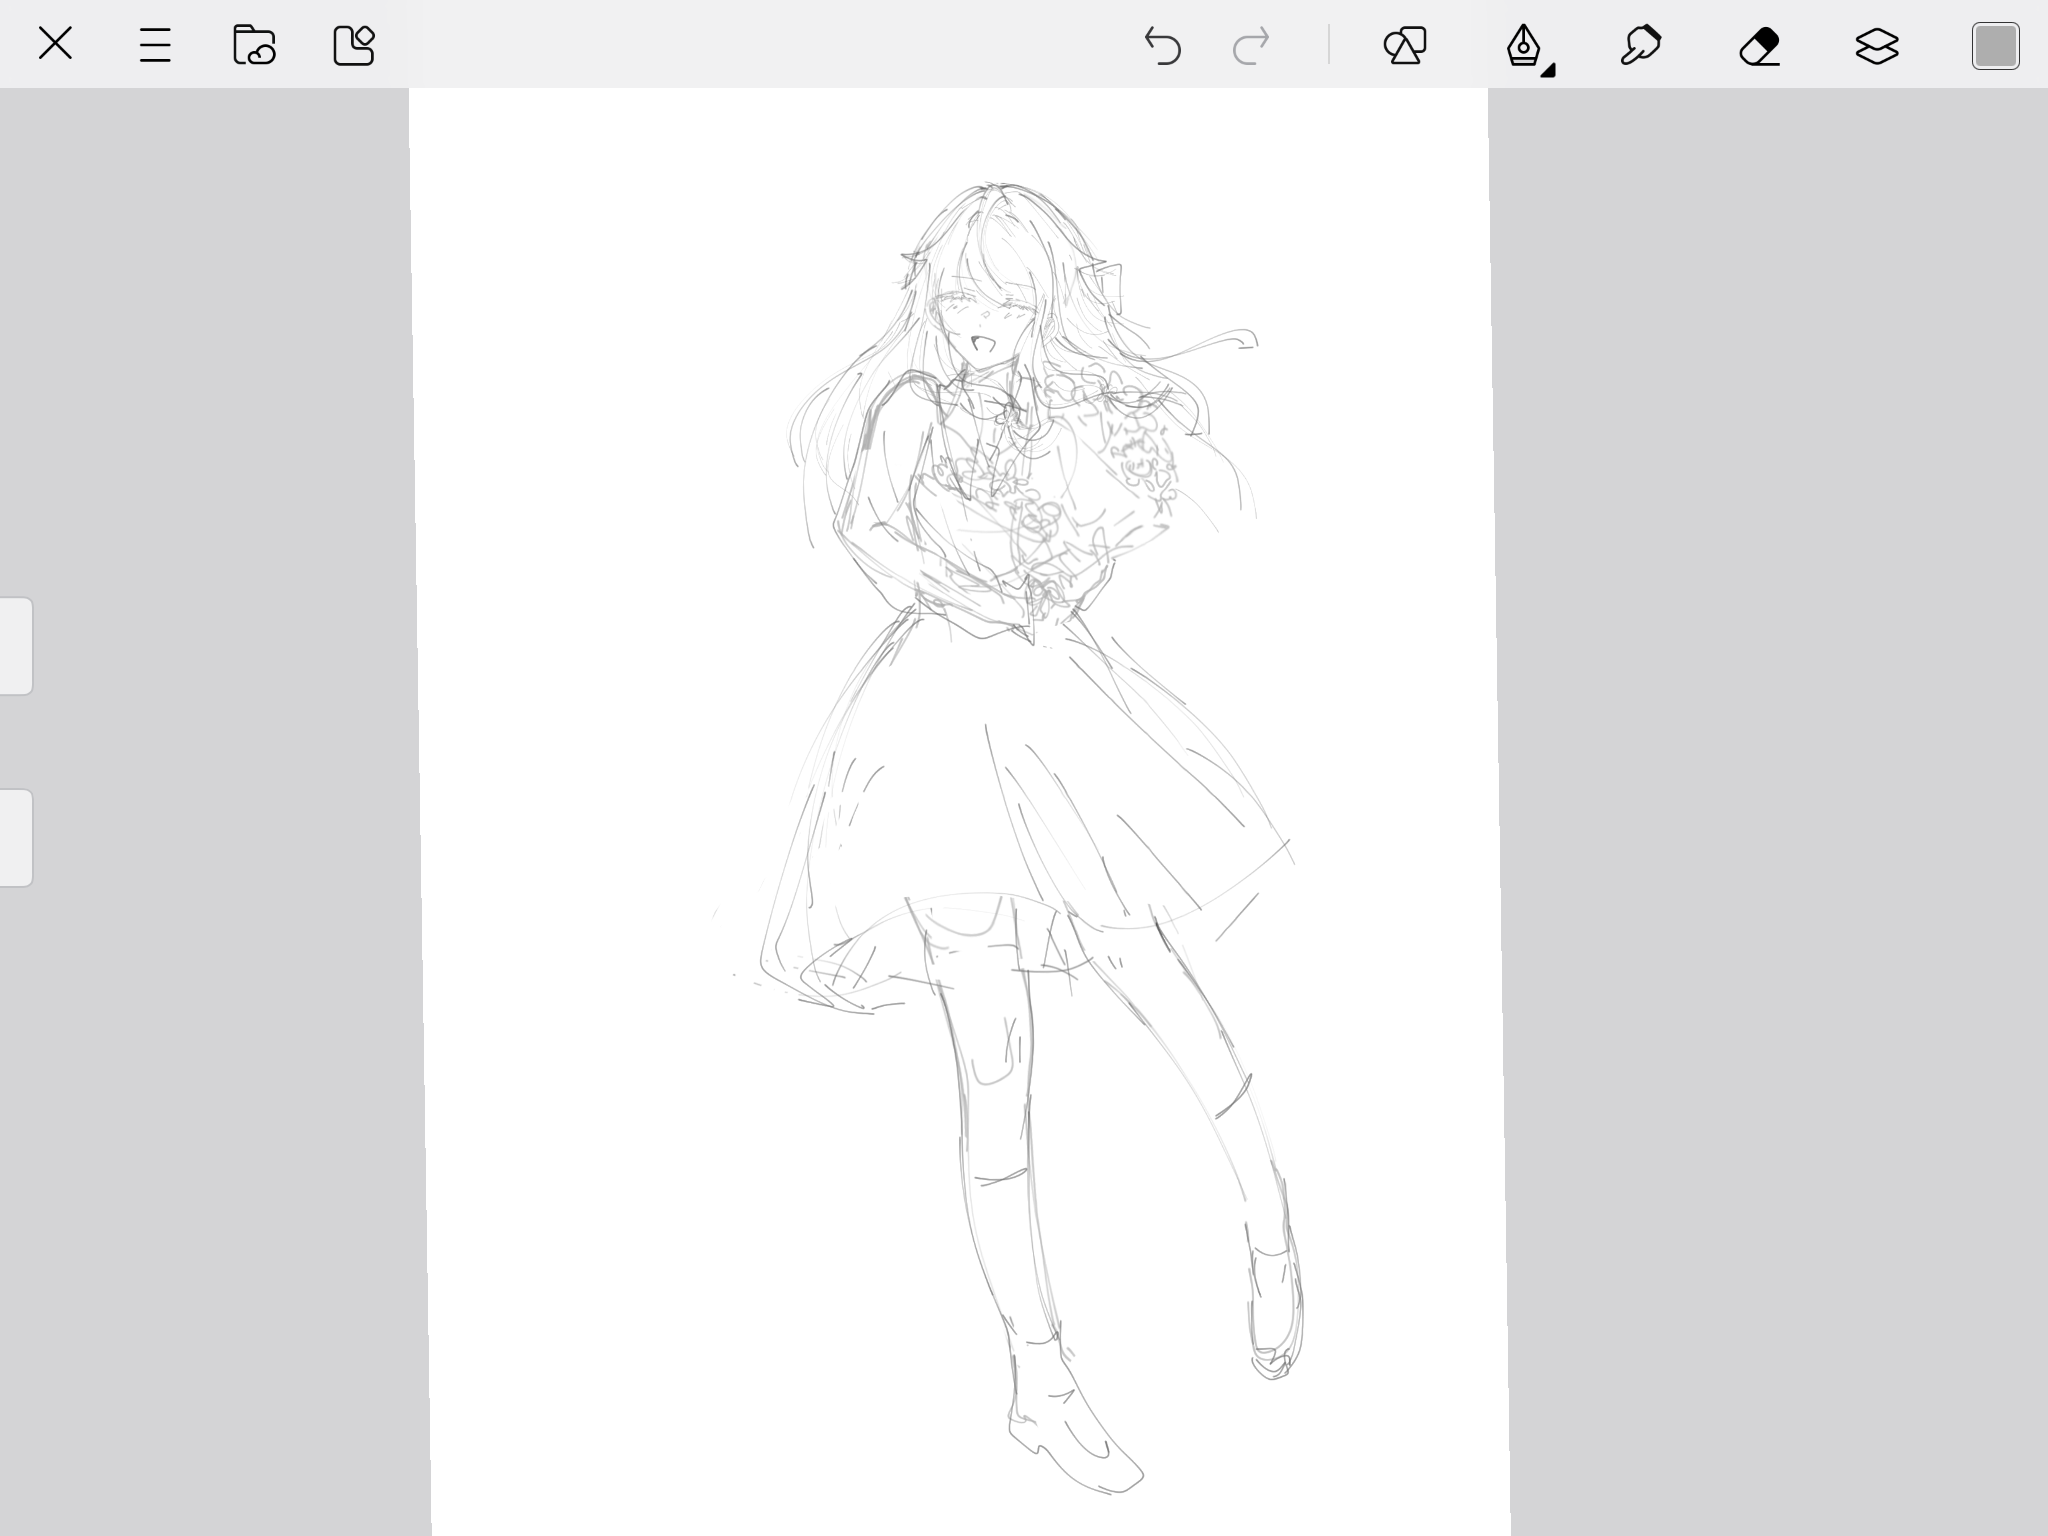This screenshot has height=1536, width=2048.
Task: Open the canvas edit settings icon
Action: coord(354,45)
